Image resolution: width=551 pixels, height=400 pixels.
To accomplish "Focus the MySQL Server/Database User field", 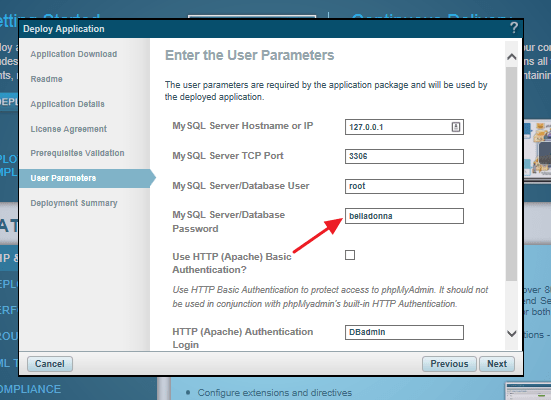I will [404, 186].
